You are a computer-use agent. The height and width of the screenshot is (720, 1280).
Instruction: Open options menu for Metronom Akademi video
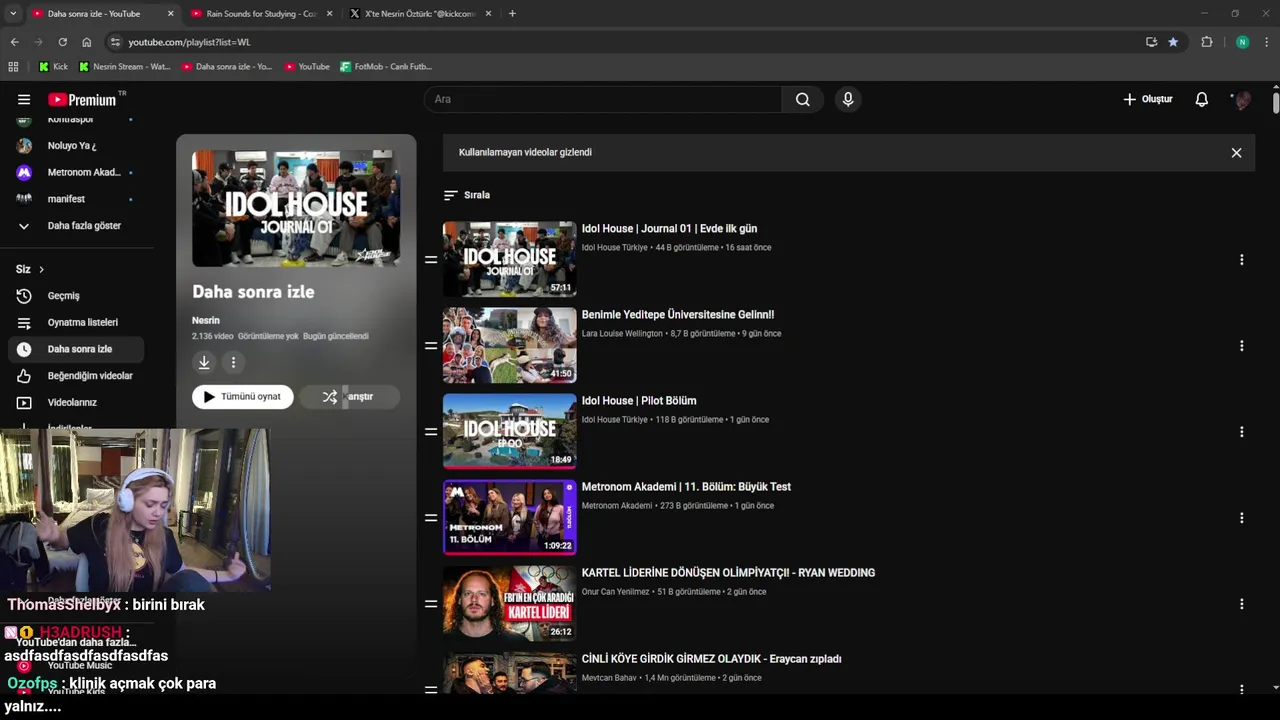[x=1241, y=518]
